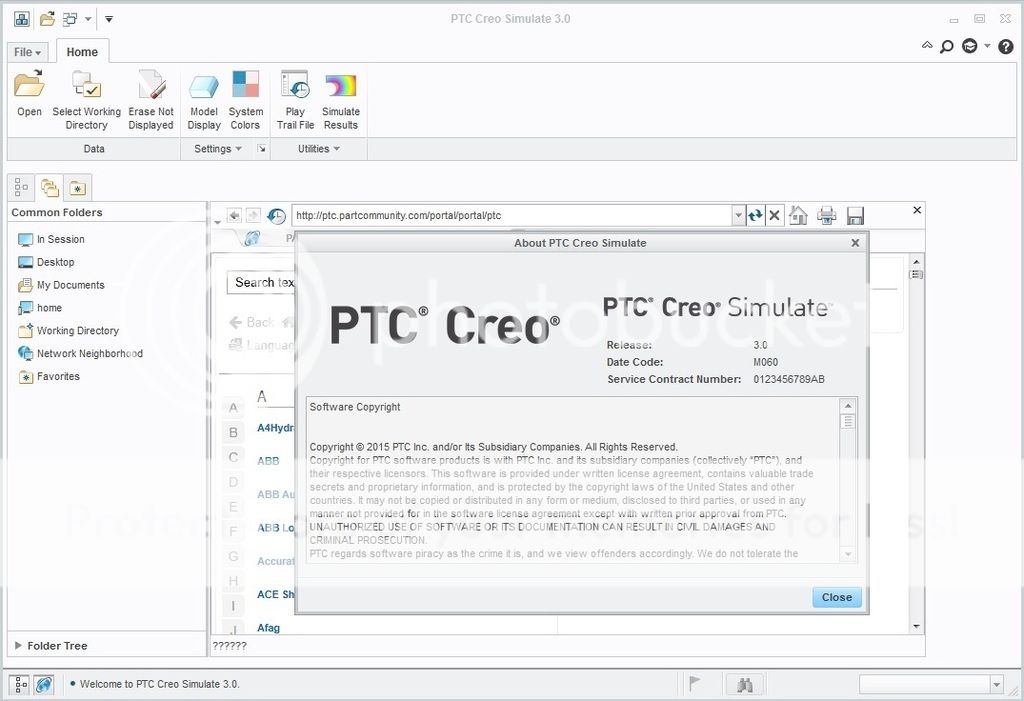This screenshot has width=1024, height=701.
Task: Click the Erase Not Displayed icon
Action: 151,86
